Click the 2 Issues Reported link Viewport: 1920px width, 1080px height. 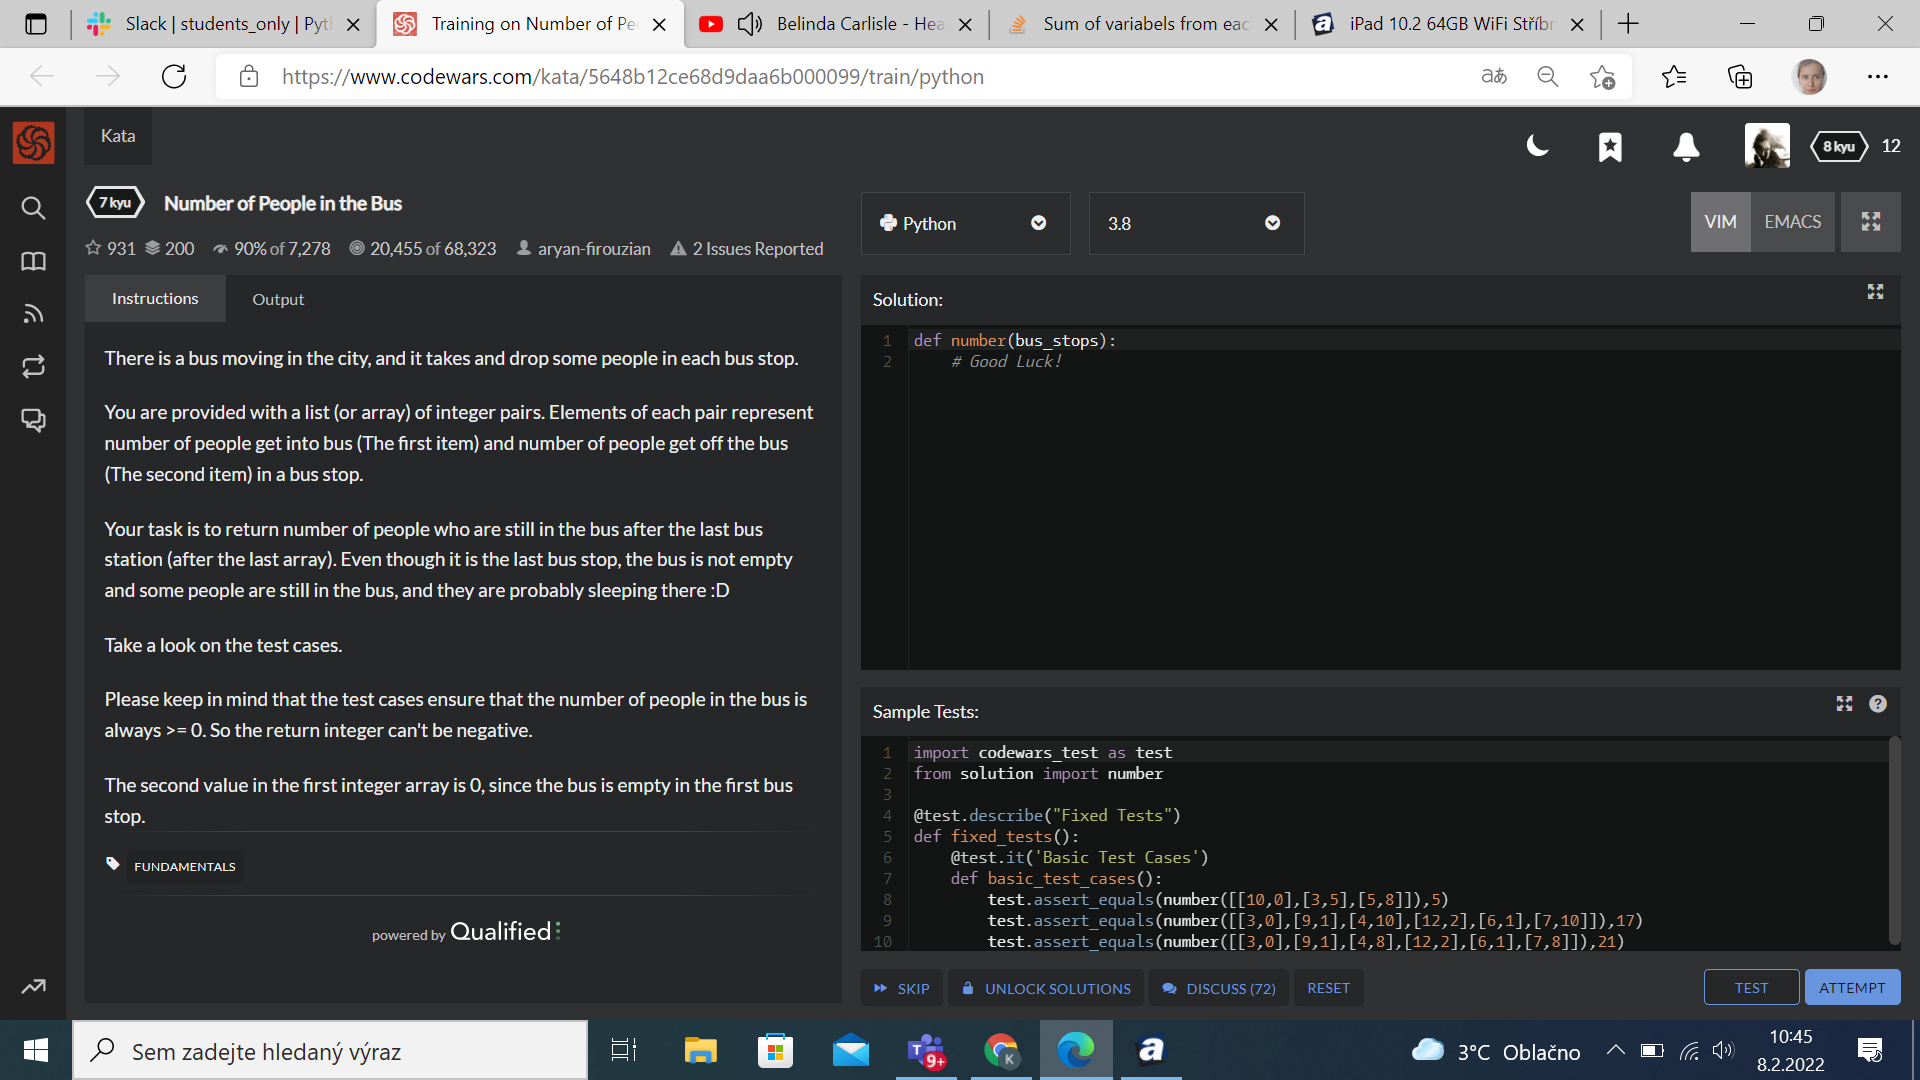(747, 249)
